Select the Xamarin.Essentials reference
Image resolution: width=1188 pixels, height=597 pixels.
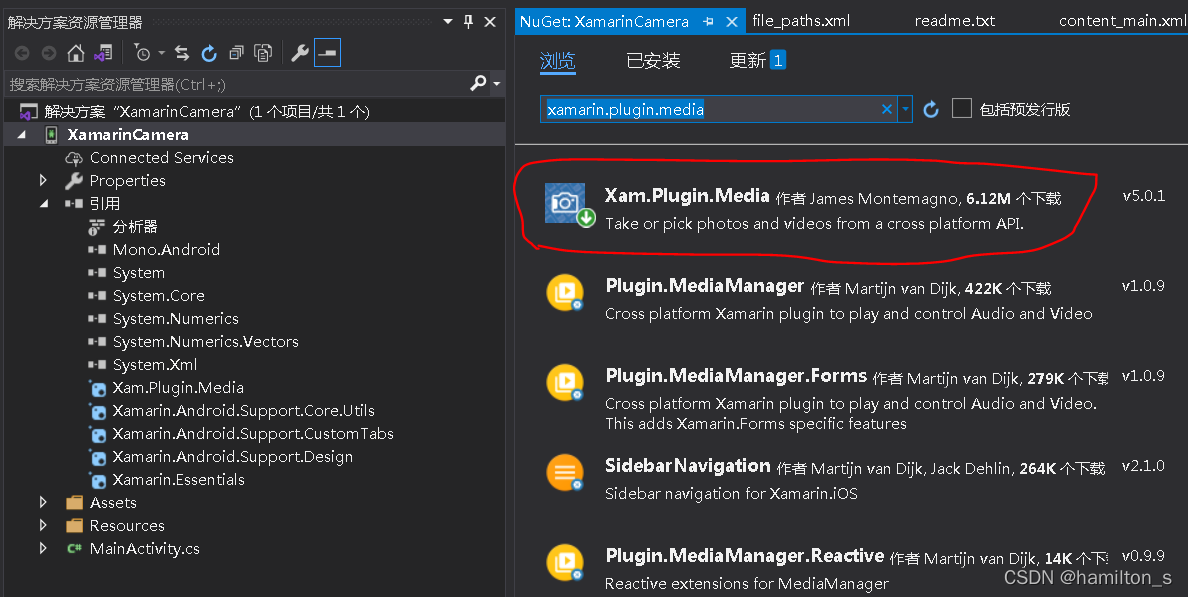[178, 480]
